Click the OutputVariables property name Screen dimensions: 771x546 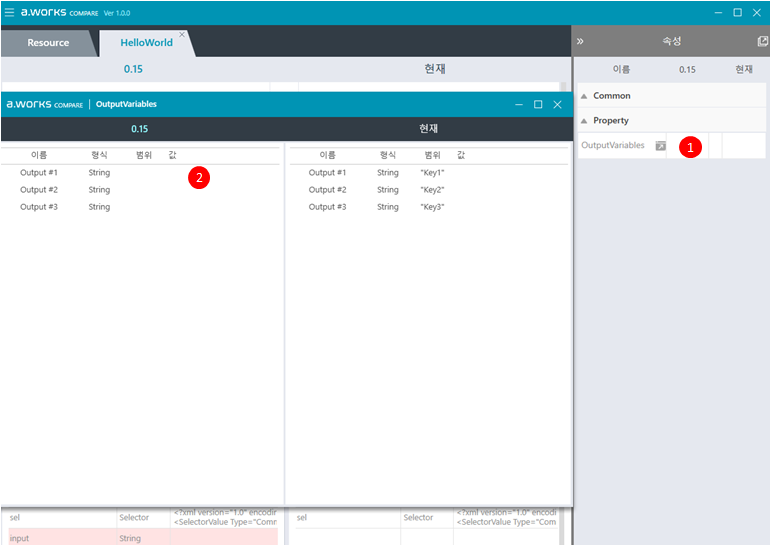613,146
